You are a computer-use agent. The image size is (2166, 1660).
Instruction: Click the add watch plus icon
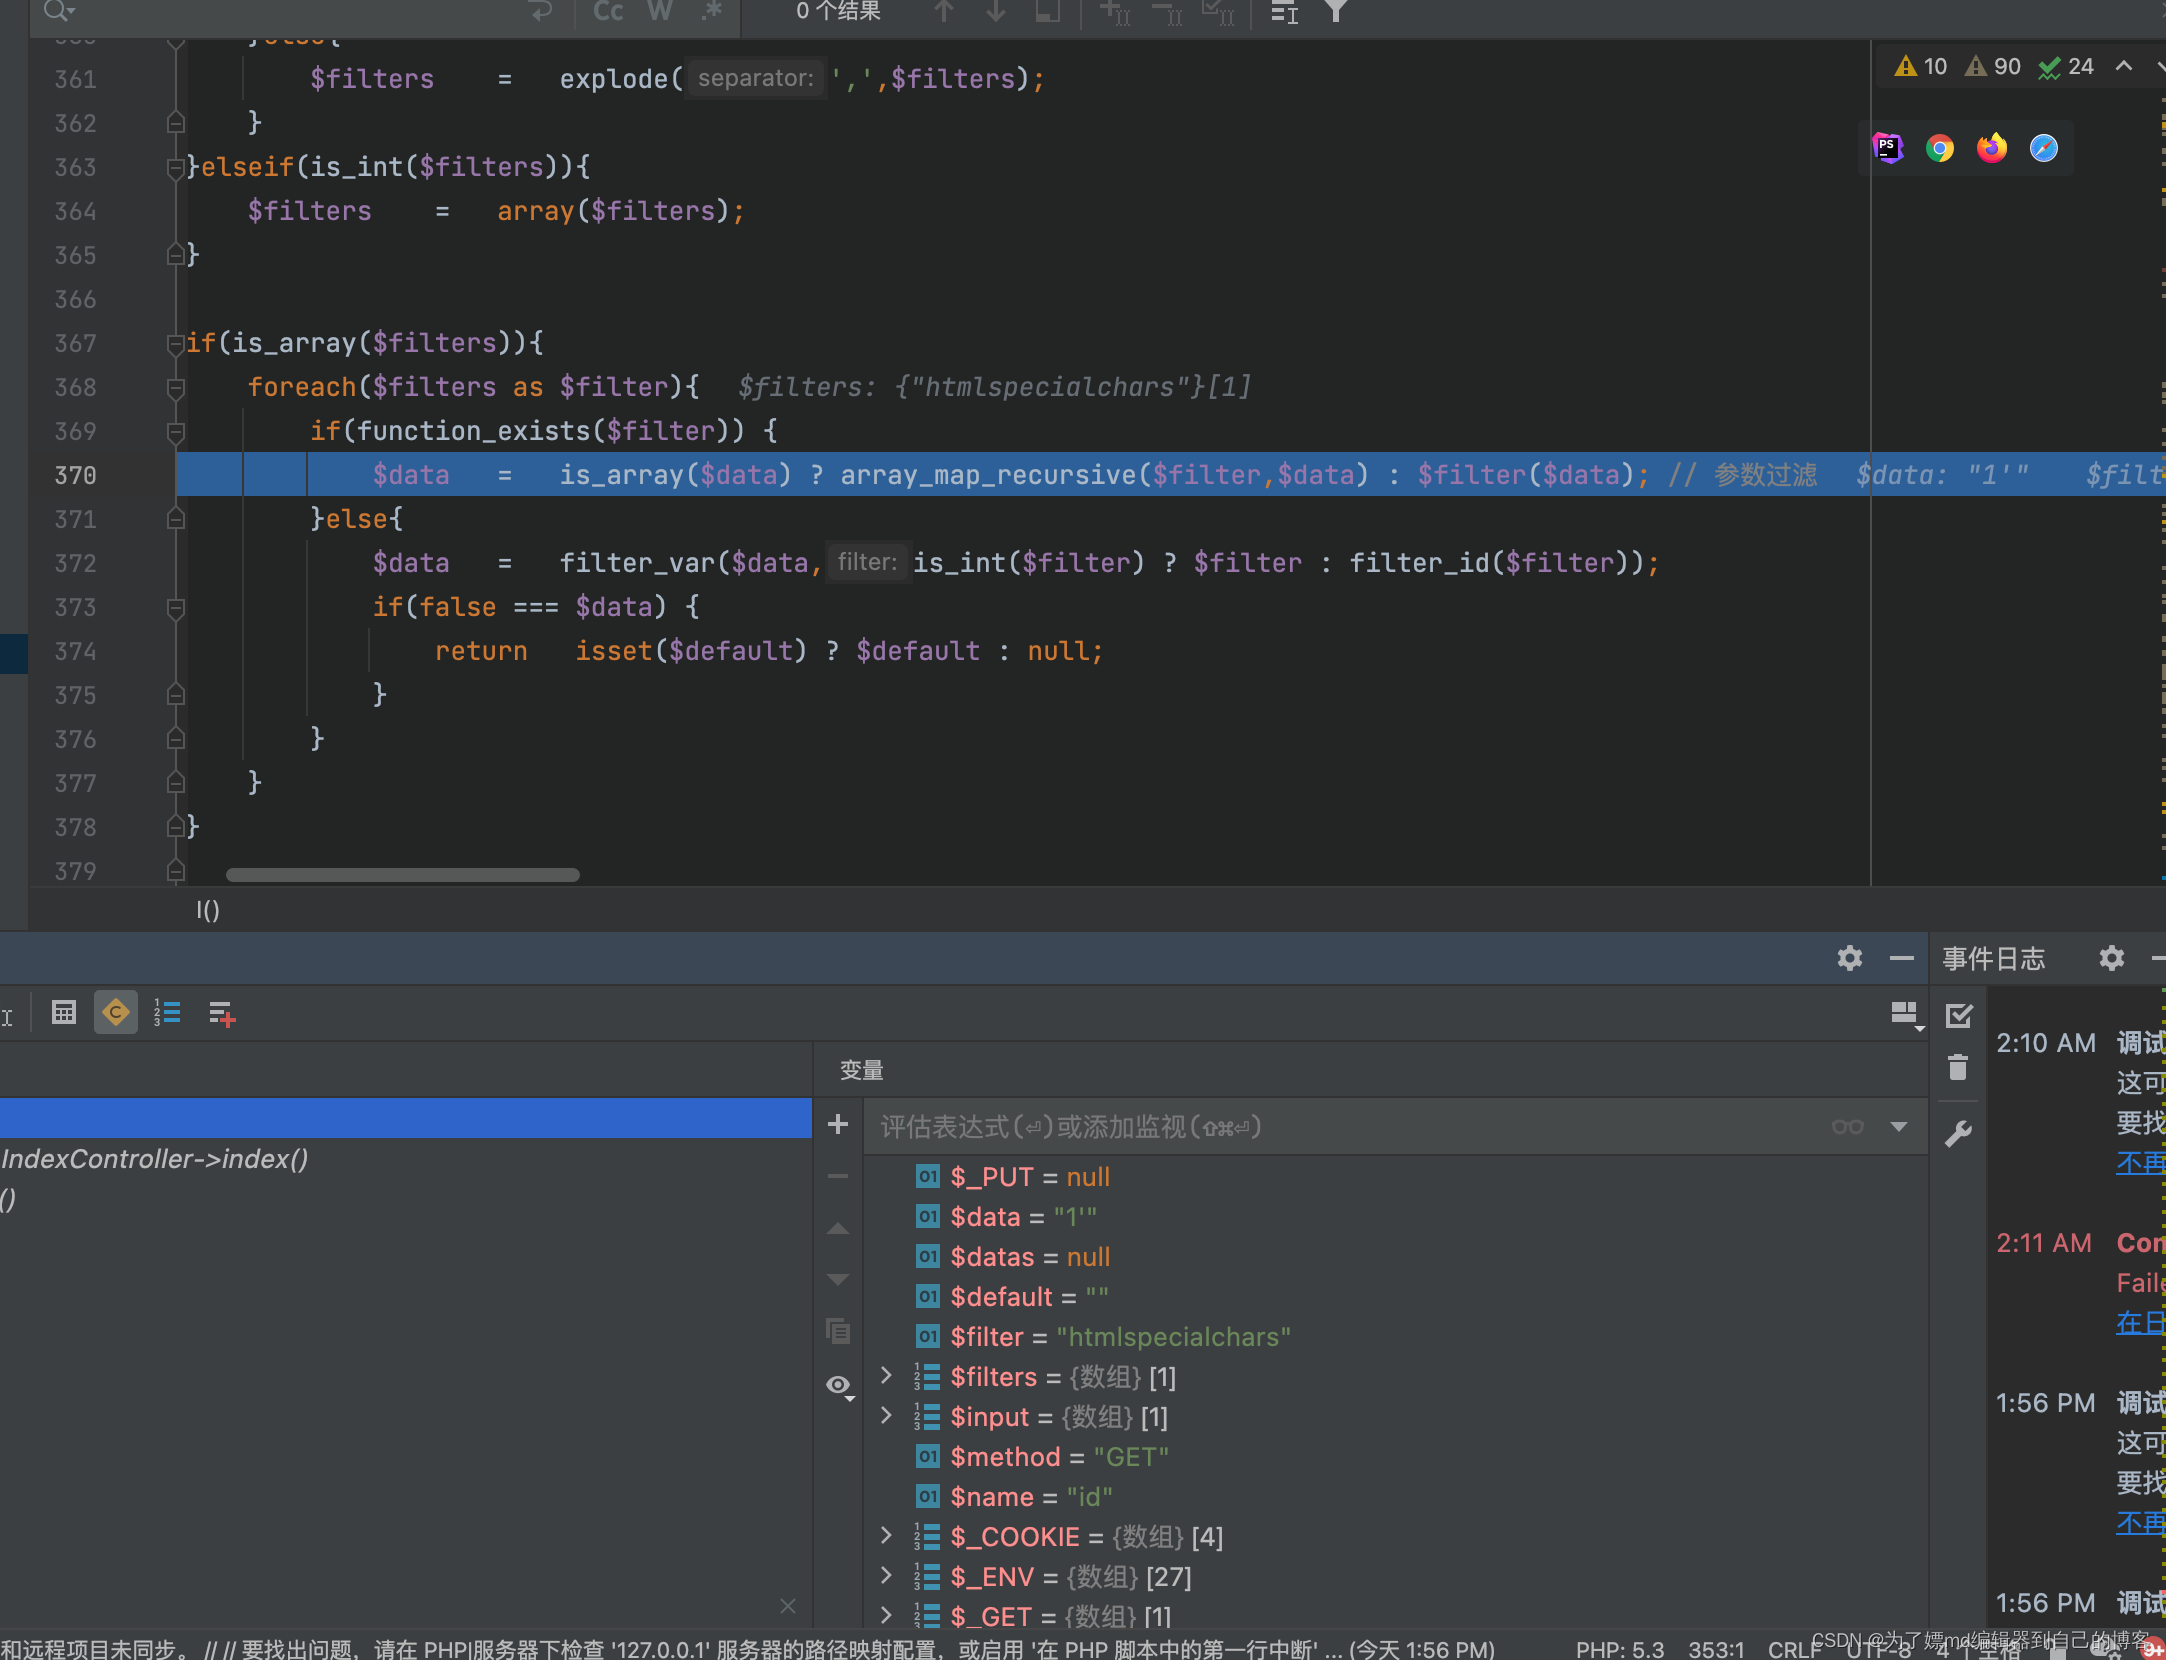coord(838,1125)
